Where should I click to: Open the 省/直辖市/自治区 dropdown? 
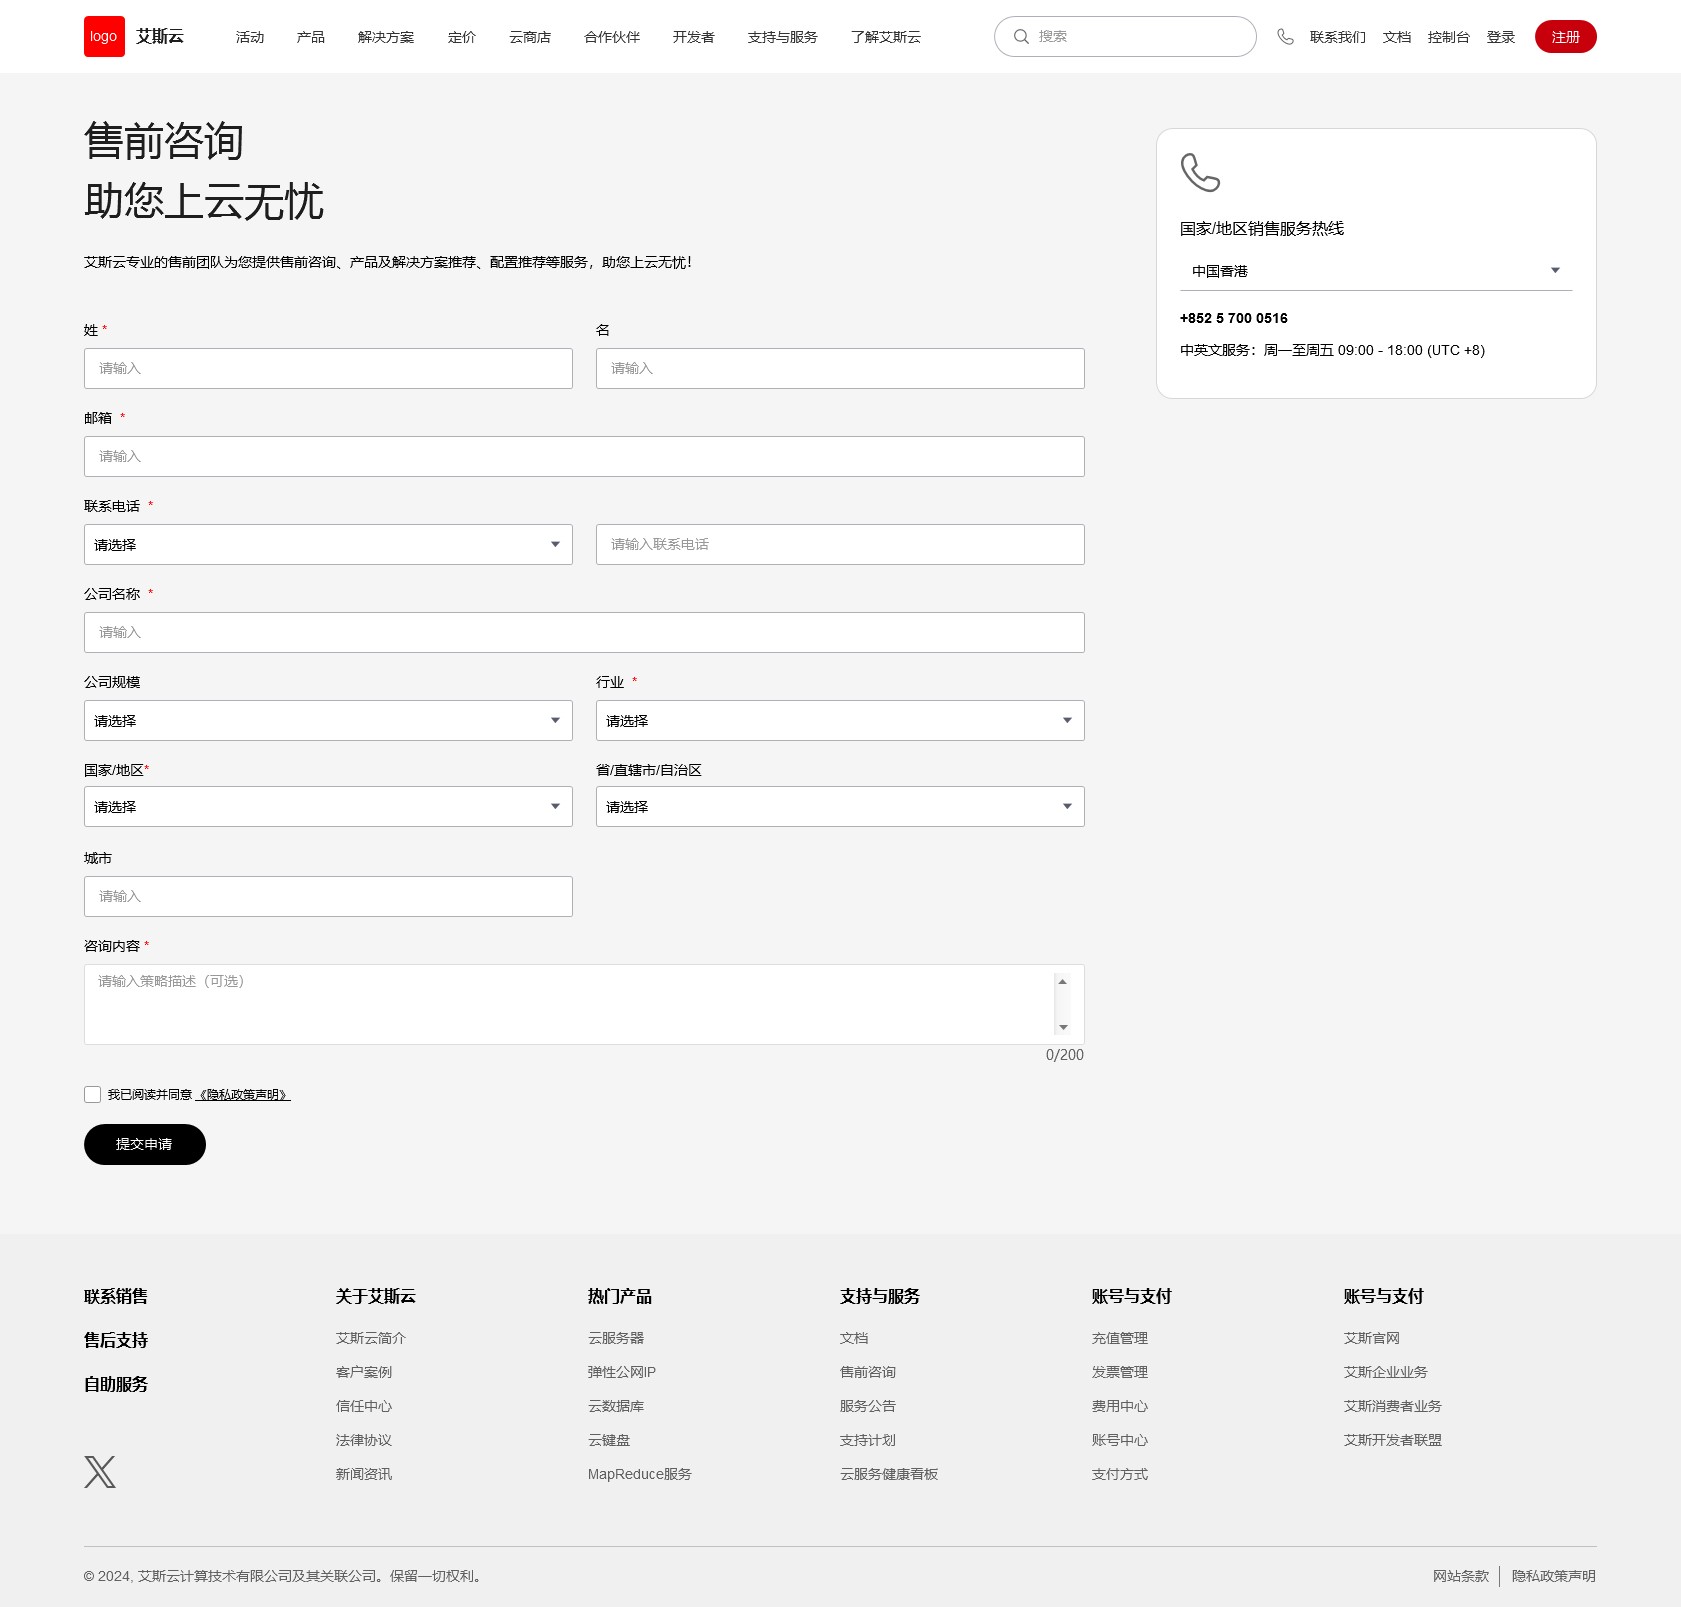840,806
